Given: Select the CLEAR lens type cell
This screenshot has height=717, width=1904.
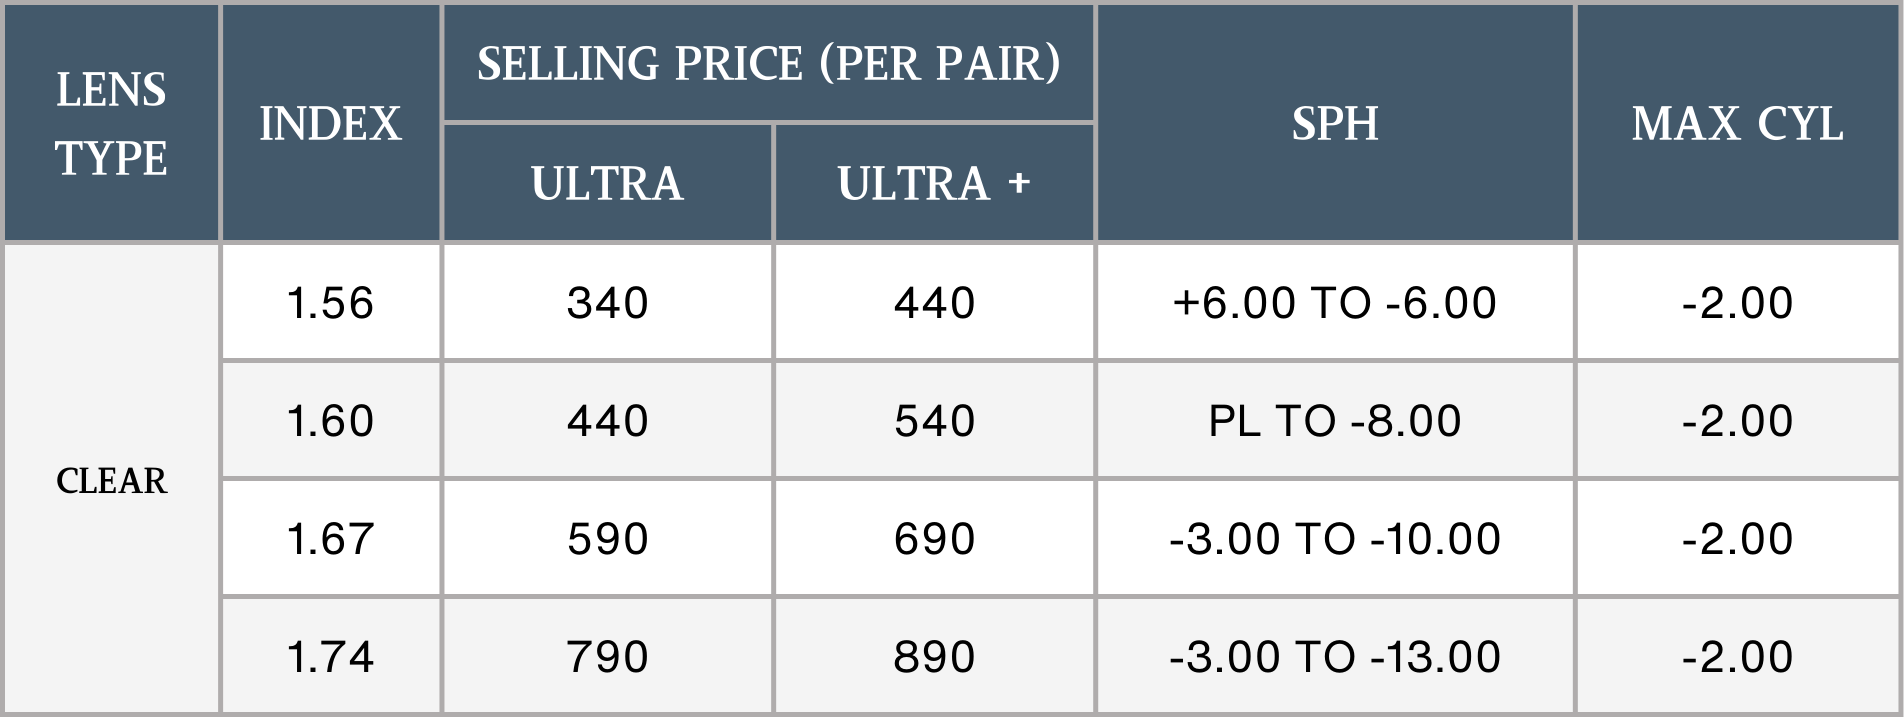Looking at the screenshot, I should tap(111, 480).
